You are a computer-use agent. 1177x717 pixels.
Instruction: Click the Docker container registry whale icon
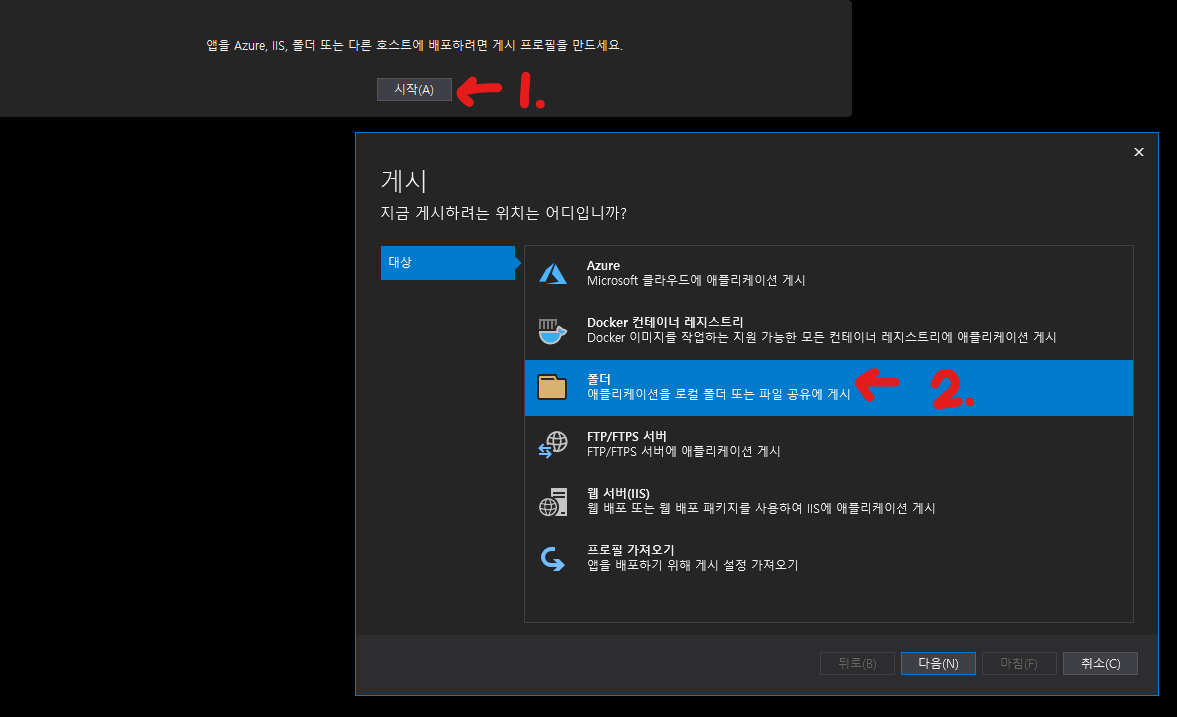coord(553,330)
